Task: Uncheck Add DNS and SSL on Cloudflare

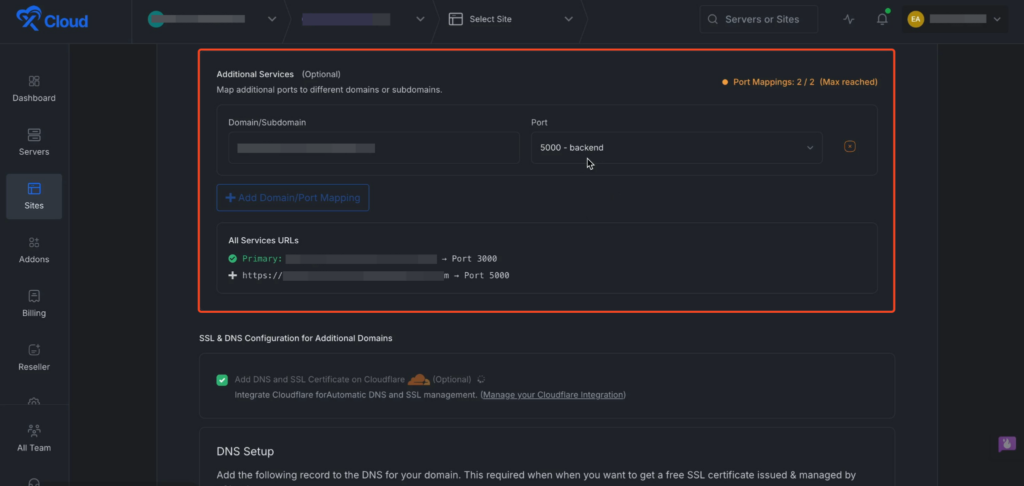Action: 222,380
